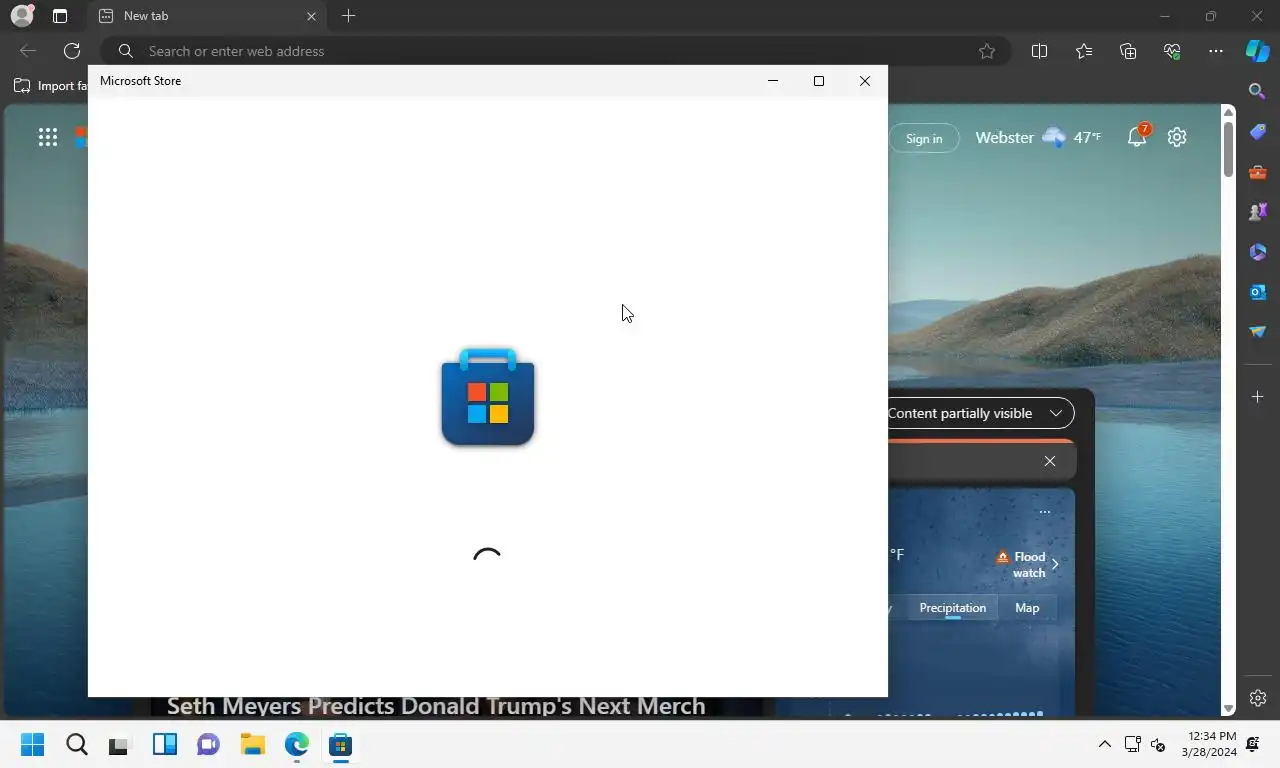Viewport: 1280px width, 768px height.
Task: Open new tab page settings gear
Action: click(1177, 138)
